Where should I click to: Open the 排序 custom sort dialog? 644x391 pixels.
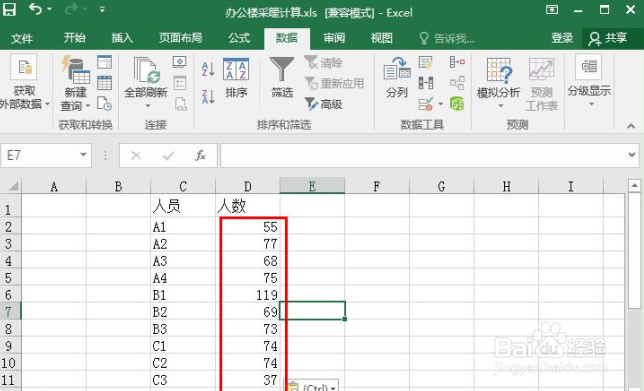pos(236,78)
